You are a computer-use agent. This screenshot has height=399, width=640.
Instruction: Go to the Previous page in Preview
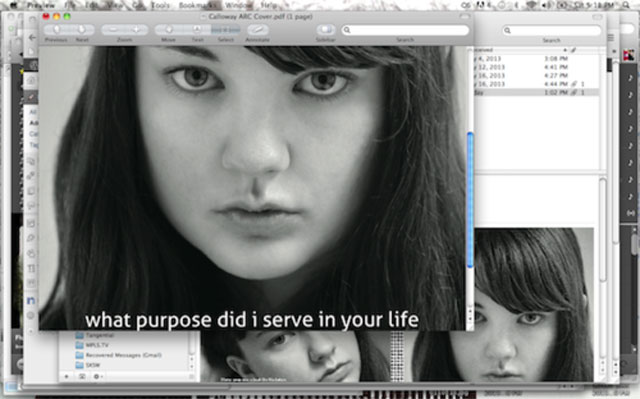56,30
